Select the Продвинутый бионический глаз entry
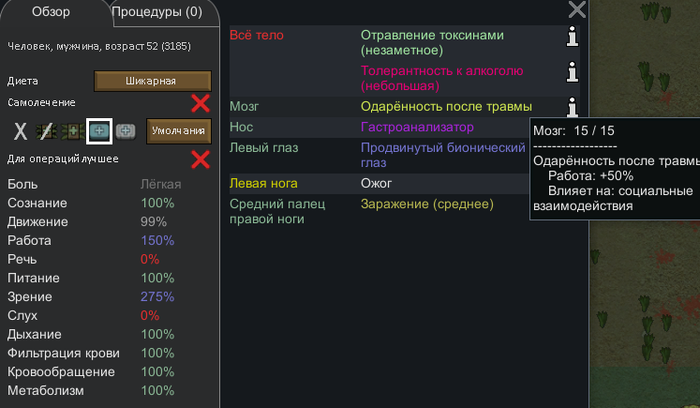 tap(443, 155)
